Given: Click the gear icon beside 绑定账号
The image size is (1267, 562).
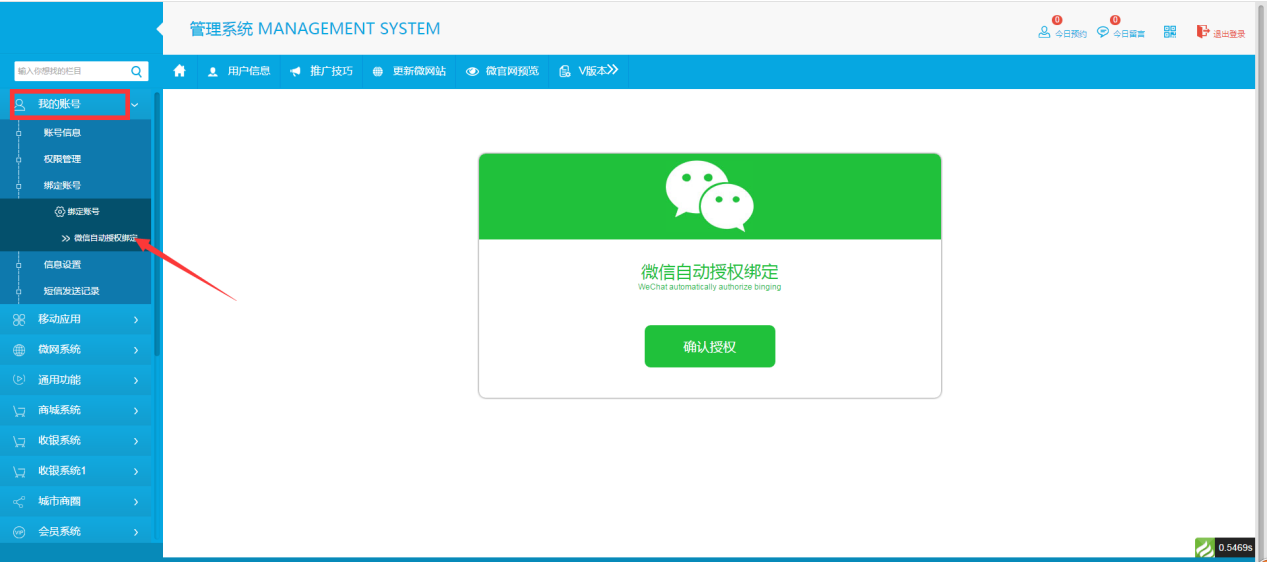Looking at the screenshot, I should [x=60, y=212].
